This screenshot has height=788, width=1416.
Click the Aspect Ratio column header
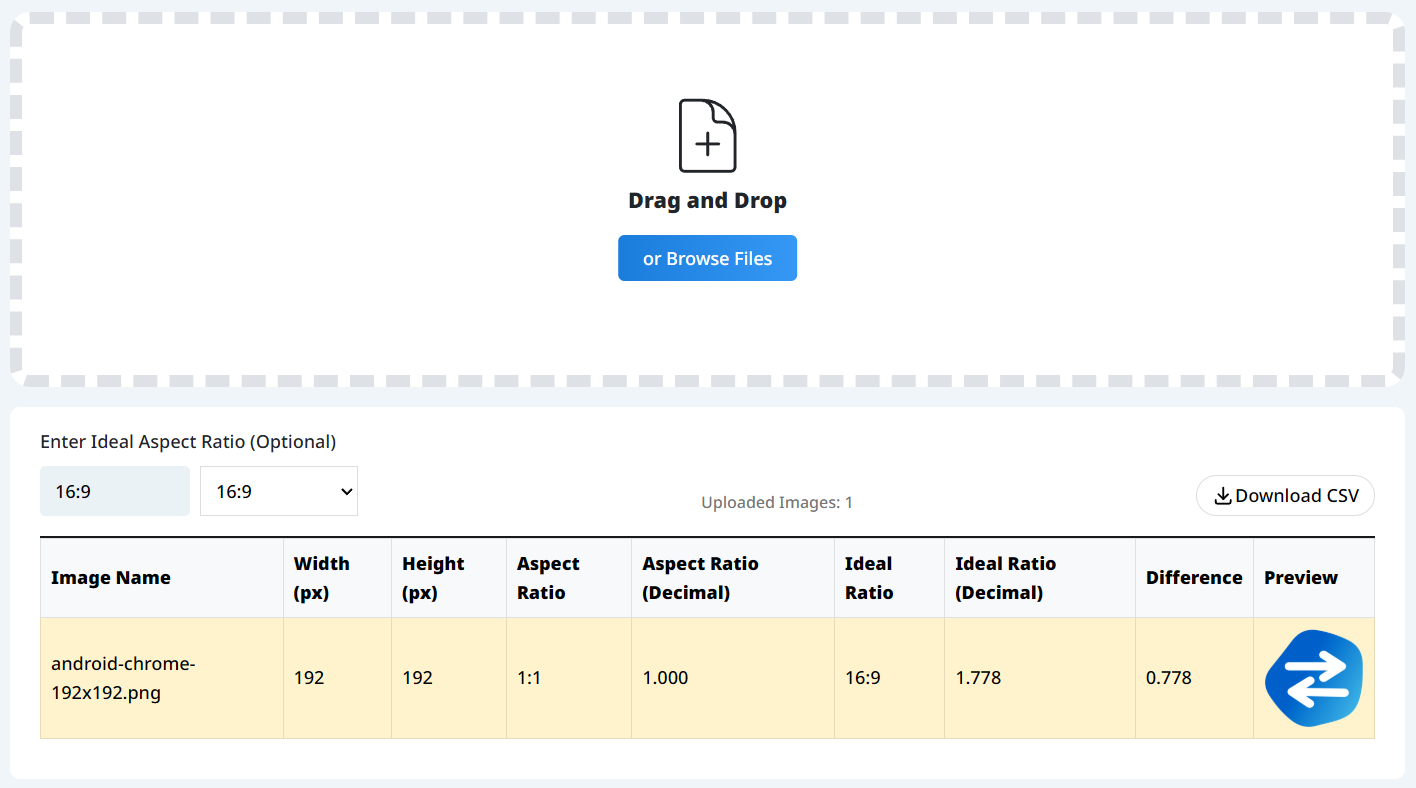point(569,578)
